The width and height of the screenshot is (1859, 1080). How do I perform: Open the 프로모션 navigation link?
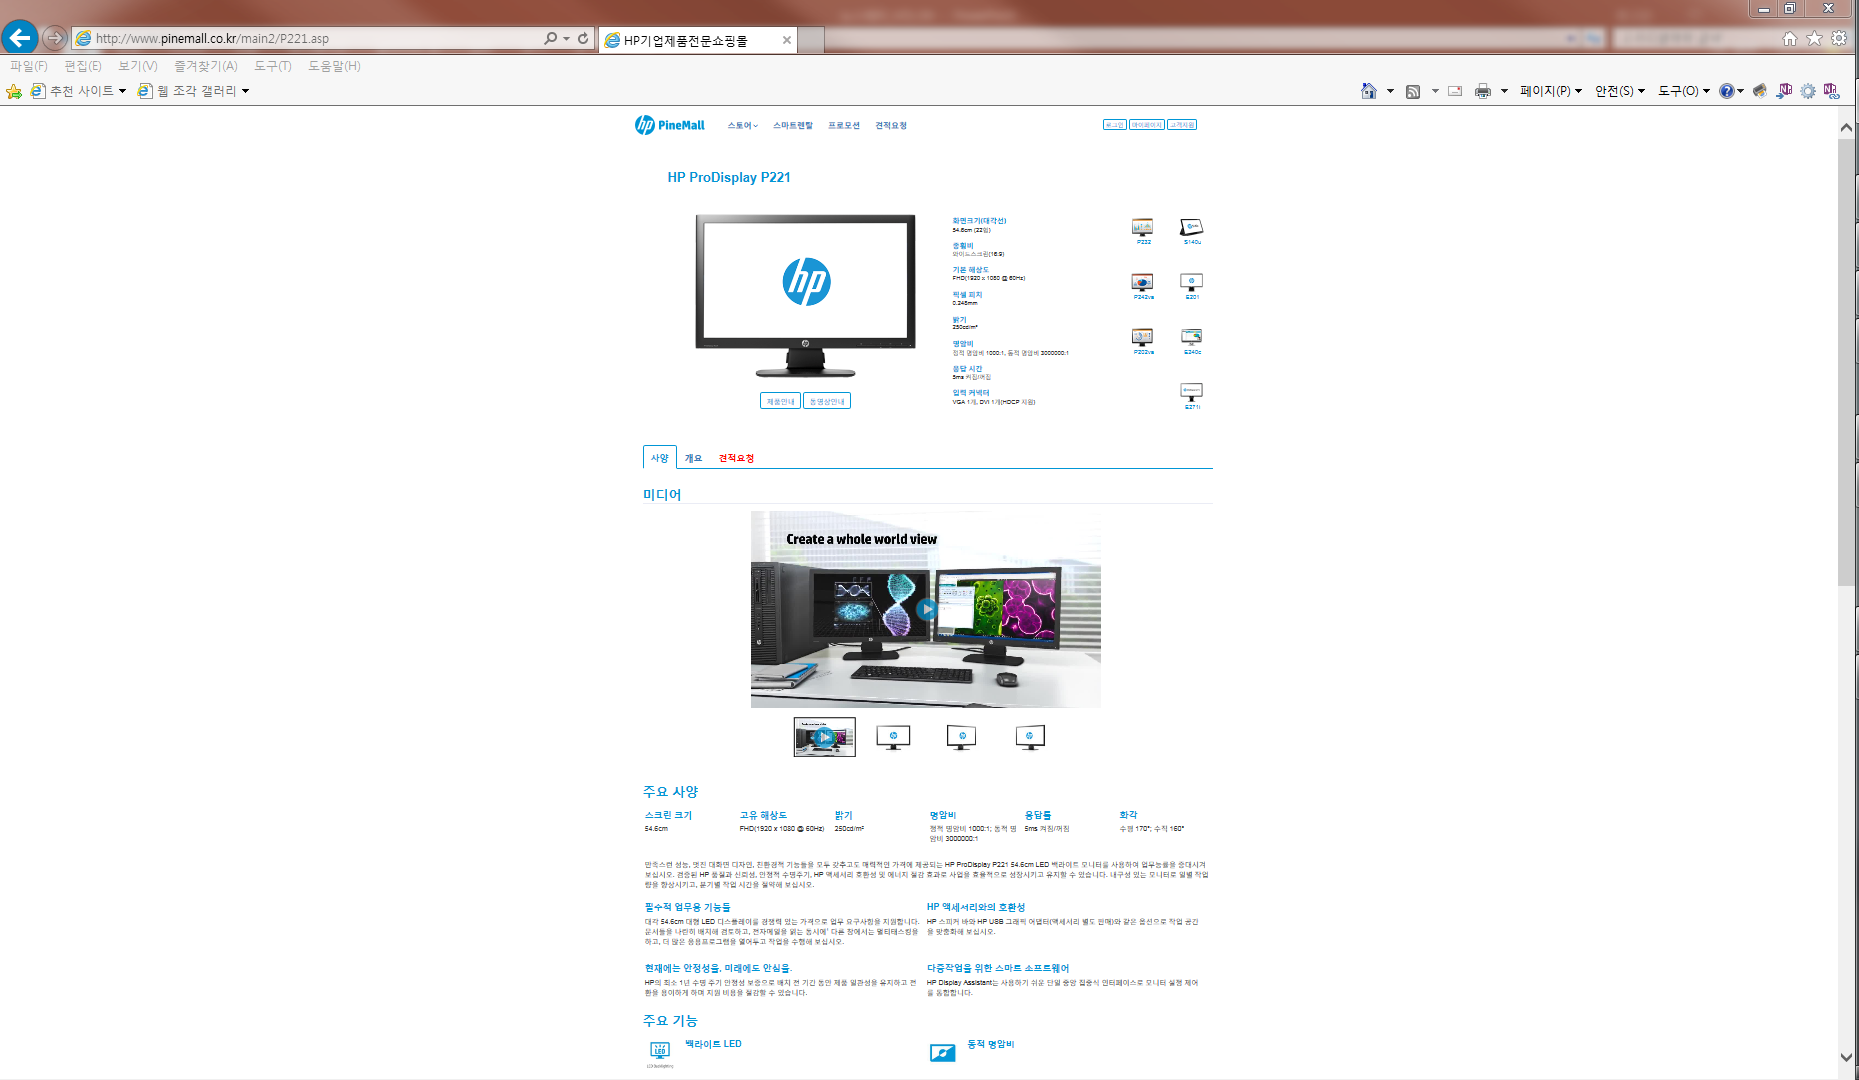coord(844,125)
